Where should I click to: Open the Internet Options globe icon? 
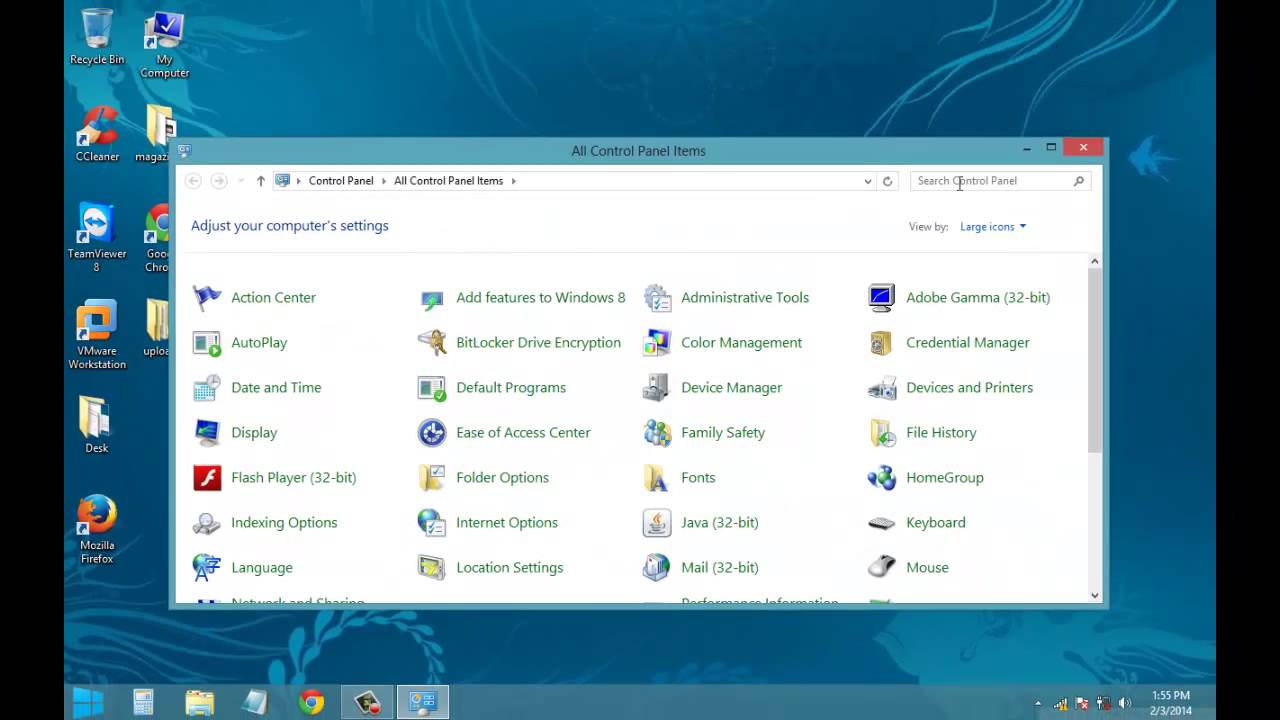point(432,522)
